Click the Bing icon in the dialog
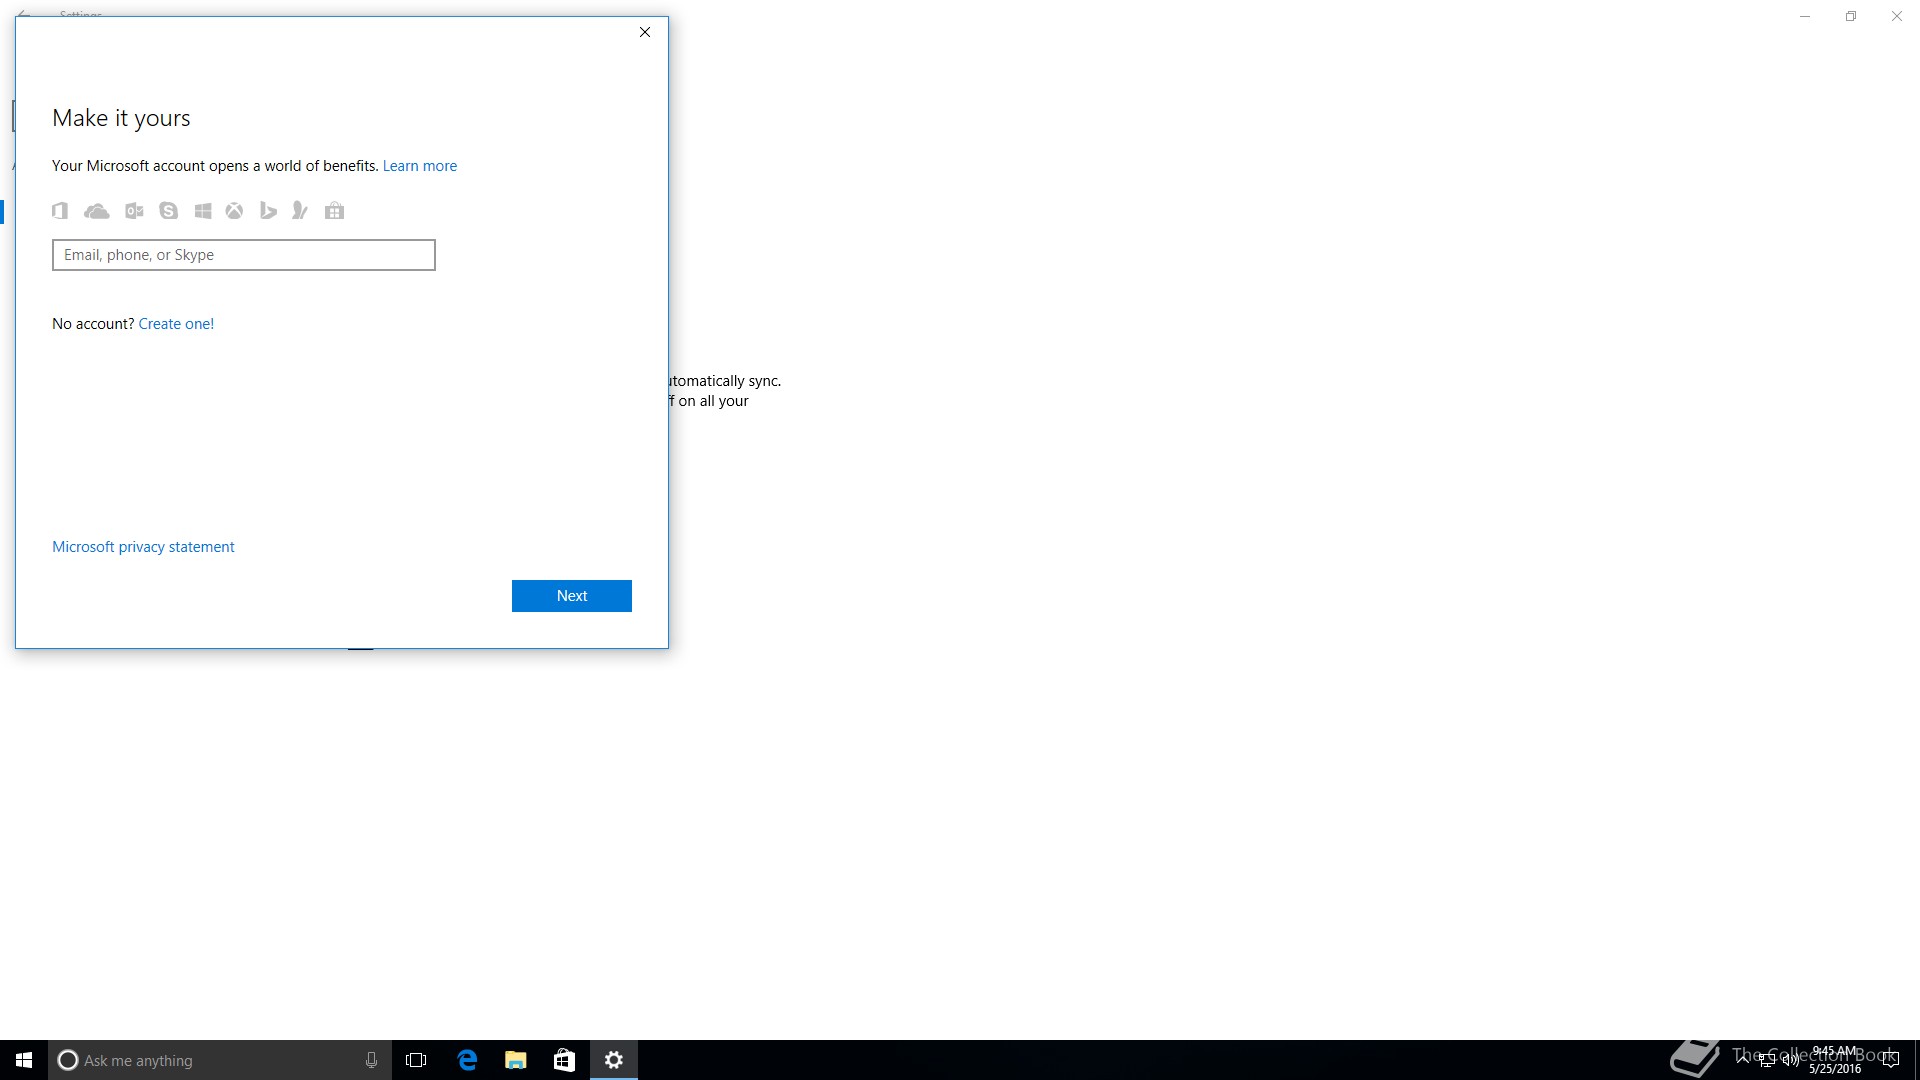This screenshot has width=1920, height=1080. pos(268,211)
